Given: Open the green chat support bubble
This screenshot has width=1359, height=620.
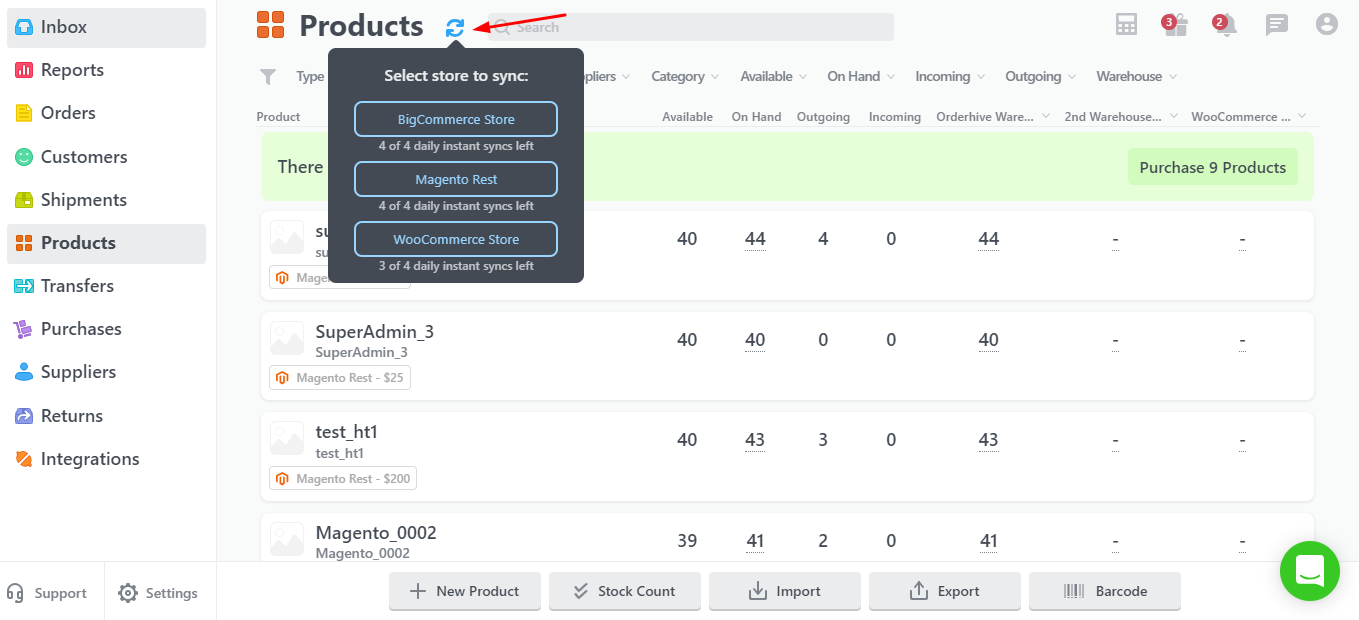Looking at the screenshot, I should click(1310, 571).
